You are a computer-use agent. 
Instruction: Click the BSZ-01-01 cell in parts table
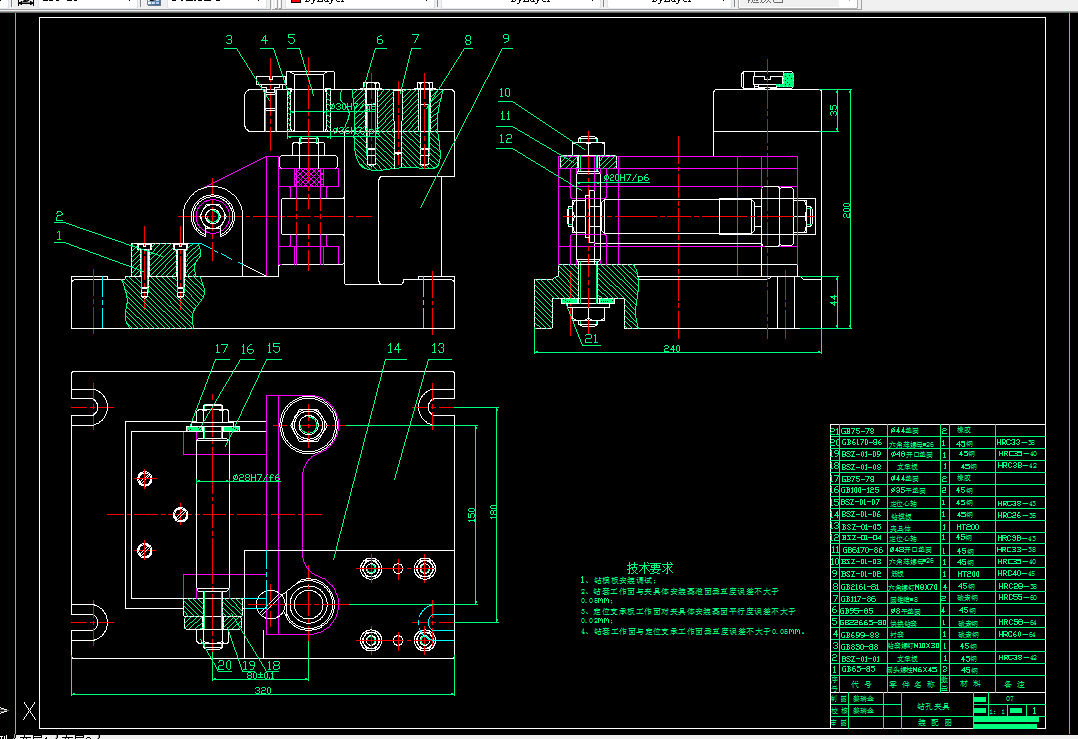pos(861,659)
